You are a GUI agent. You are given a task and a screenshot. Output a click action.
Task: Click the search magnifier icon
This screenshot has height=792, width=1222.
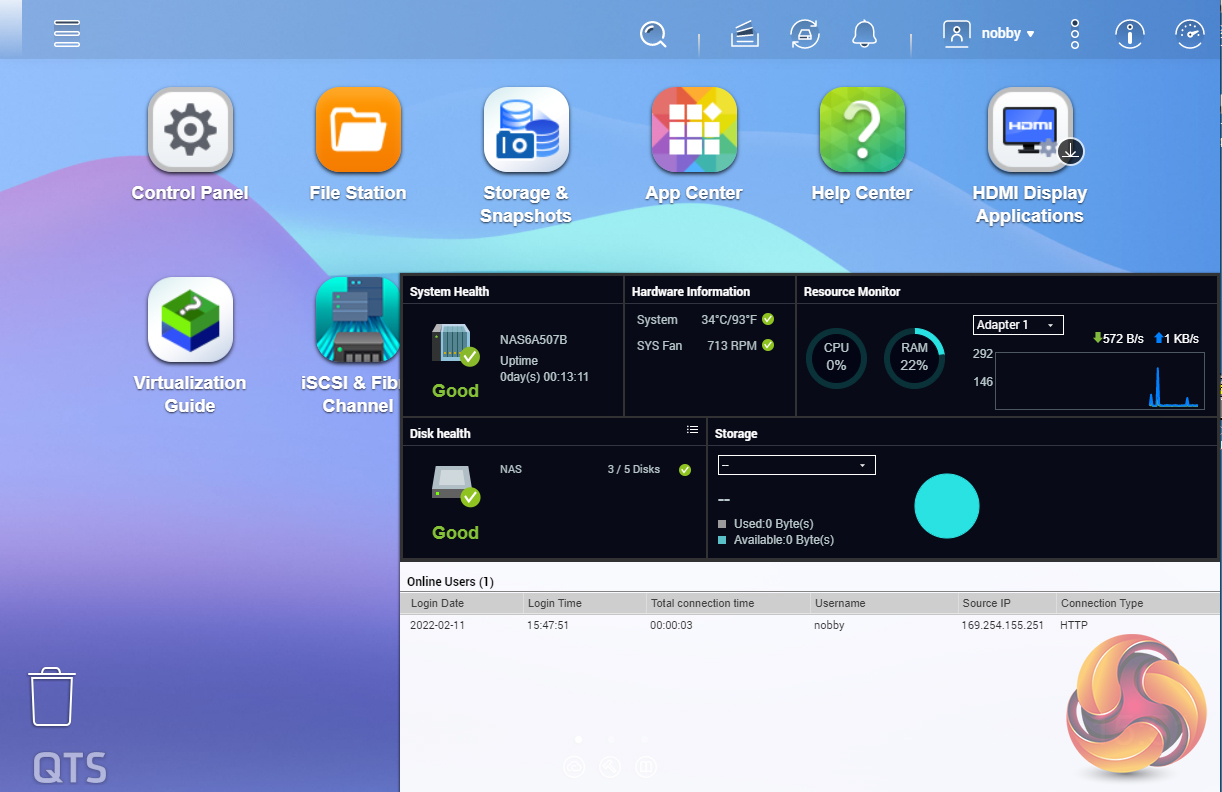click(x=653, y=35)
